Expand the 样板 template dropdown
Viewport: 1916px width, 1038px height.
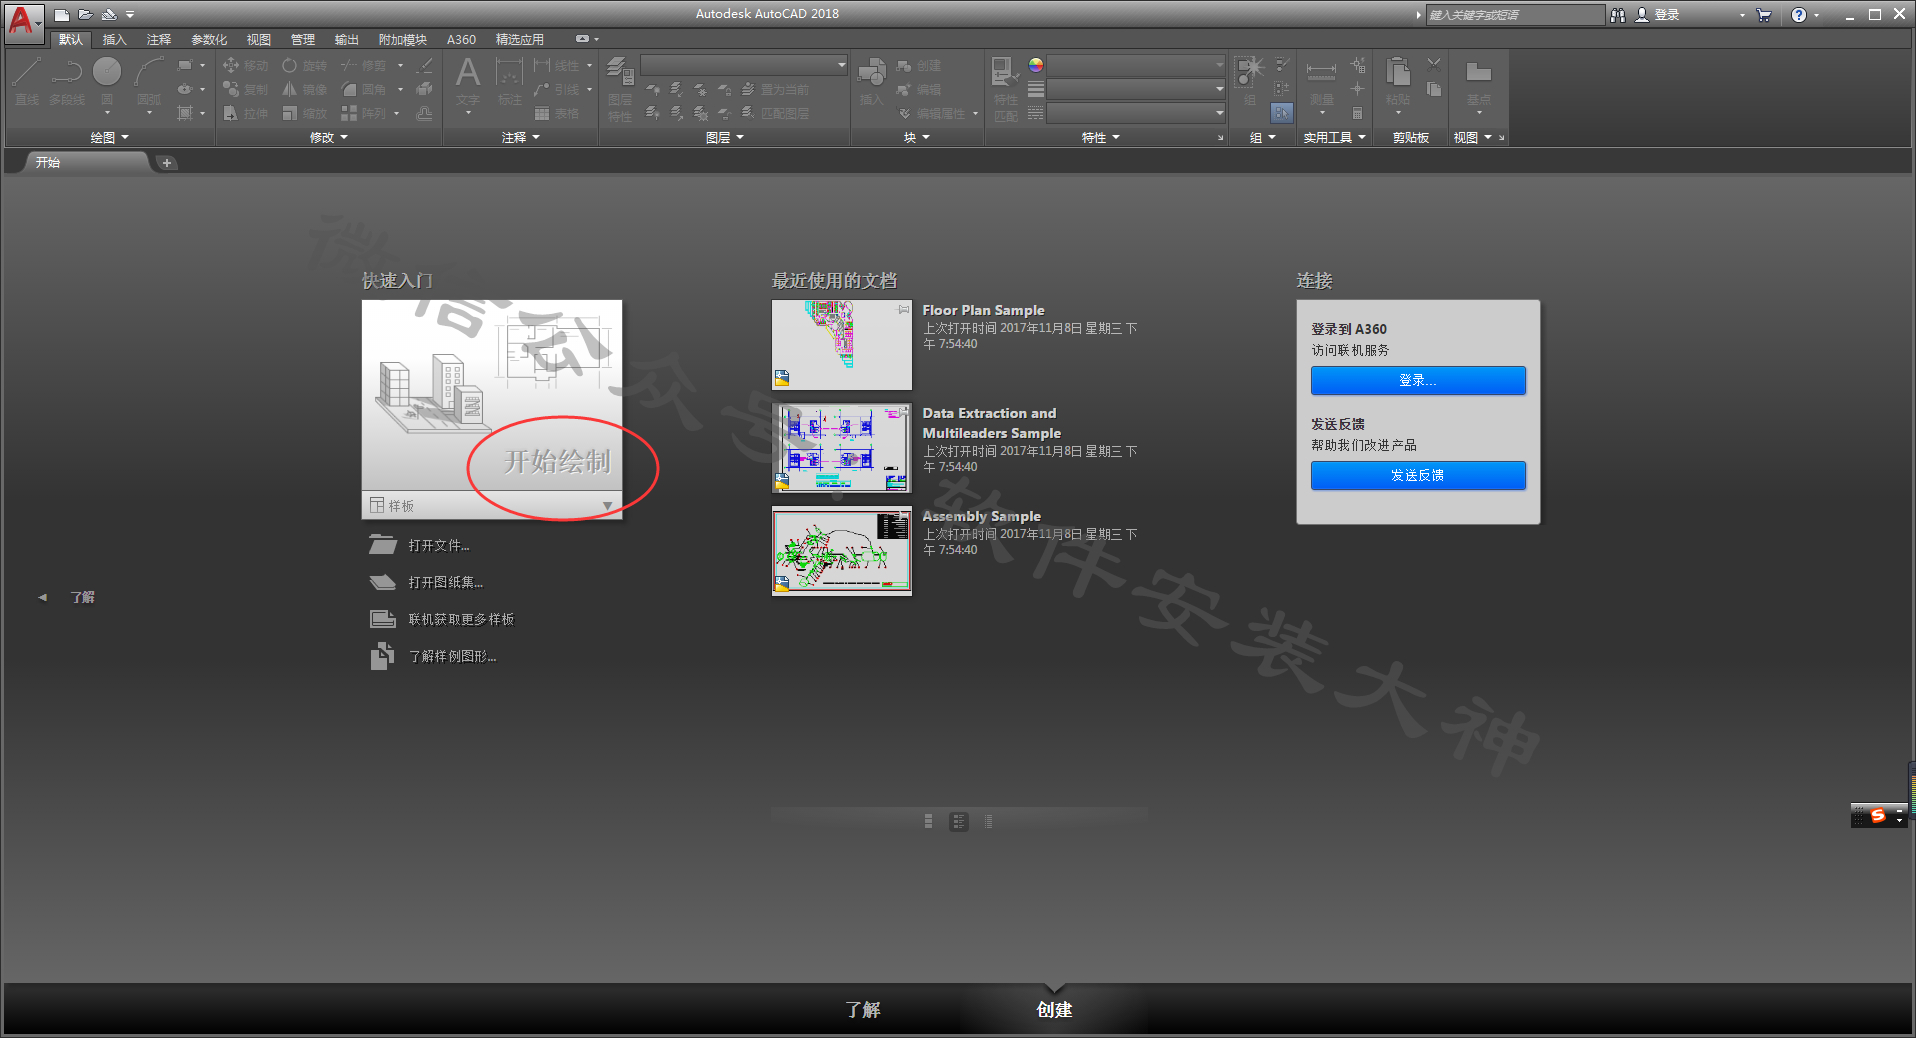coord(607,506)
